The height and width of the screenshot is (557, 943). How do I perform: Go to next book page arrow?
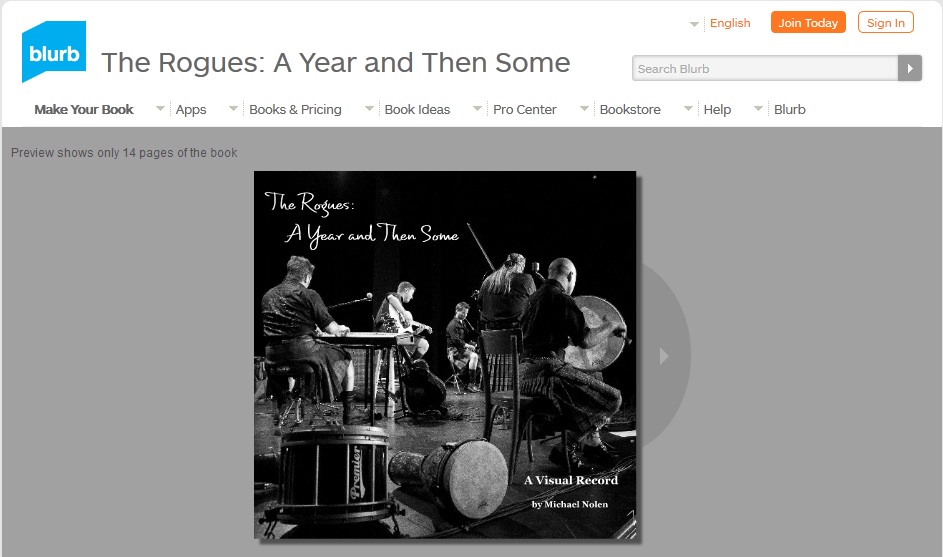[664, 356]
